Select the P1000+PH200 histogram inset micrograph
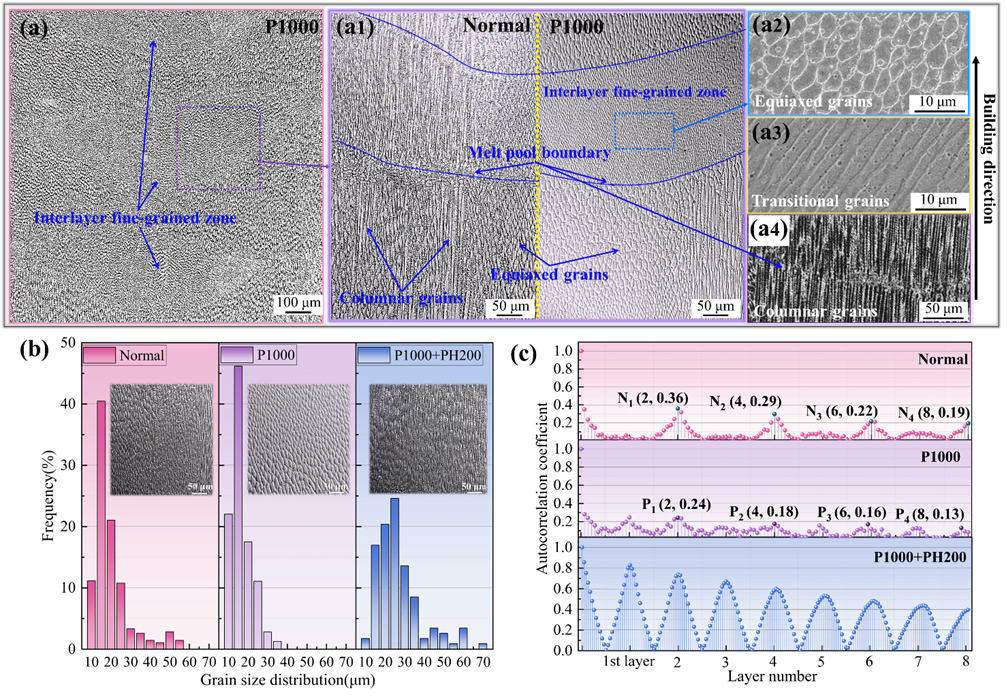1007x697 pixels. 428,439
